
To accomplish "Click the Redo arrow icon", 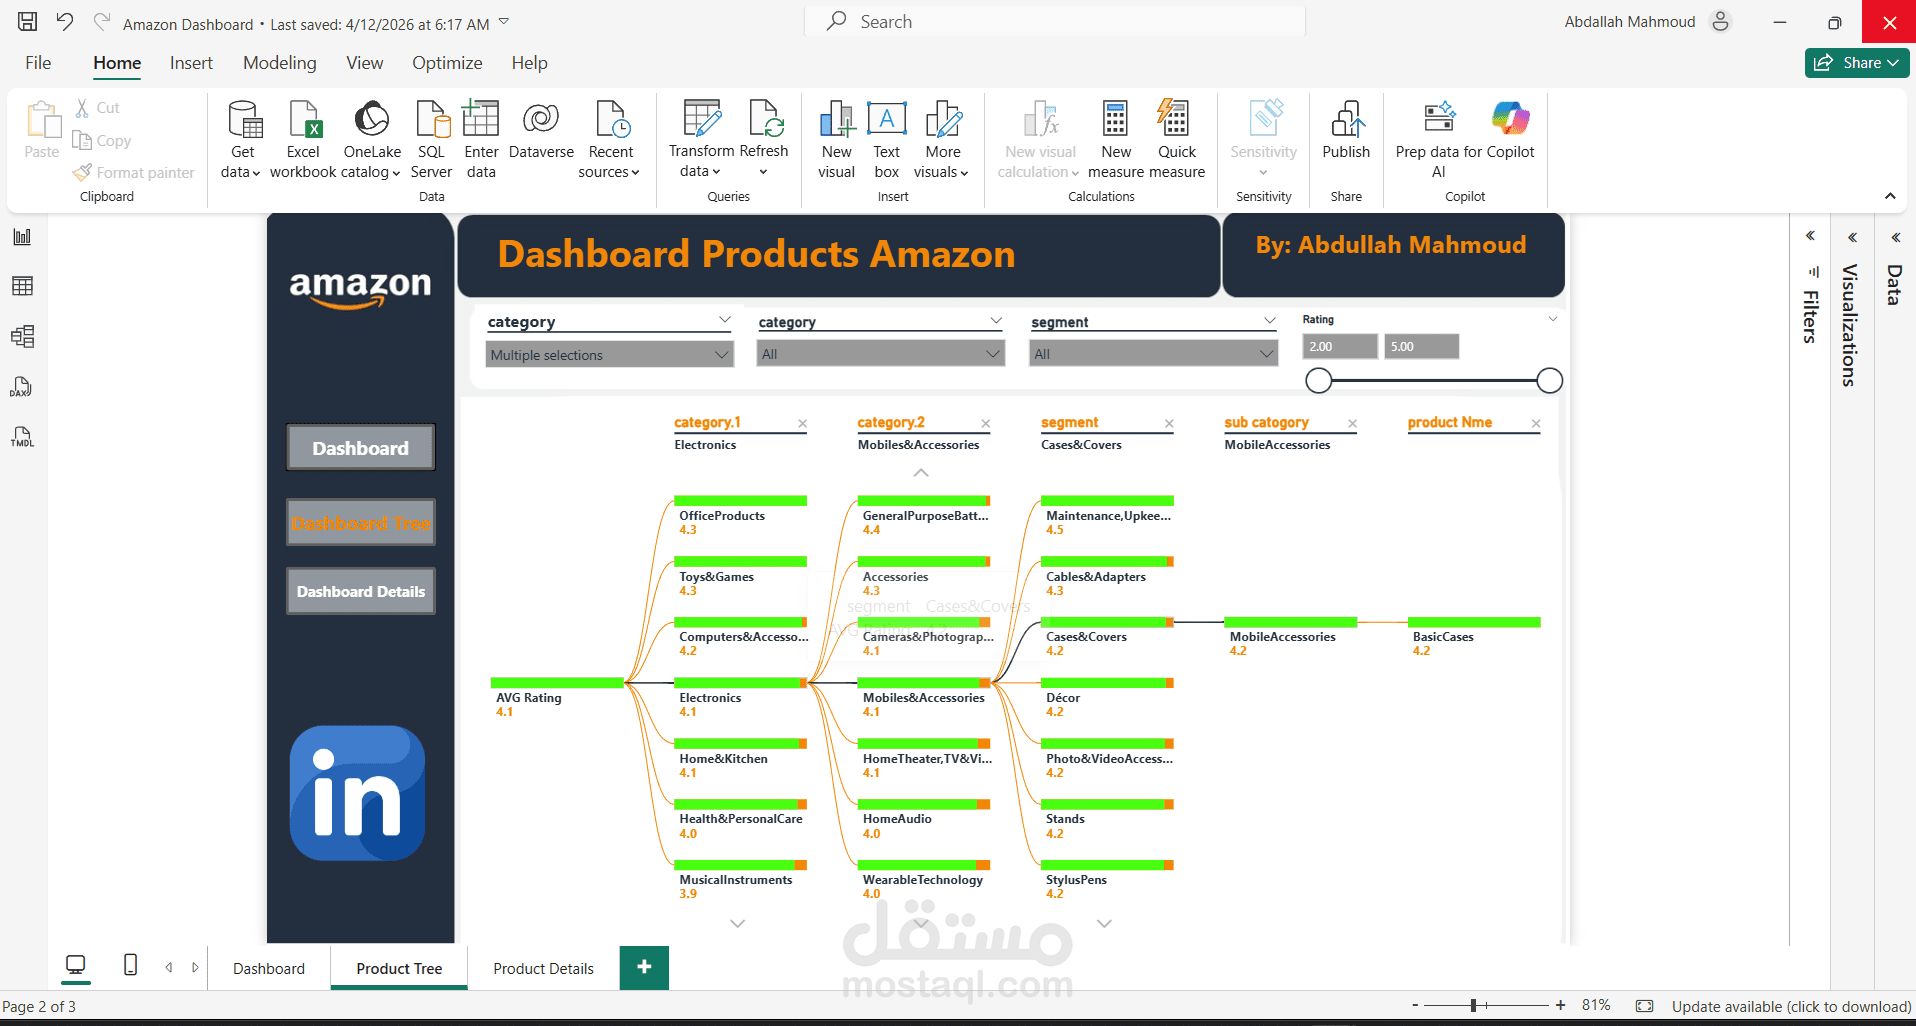I will 101,21.
